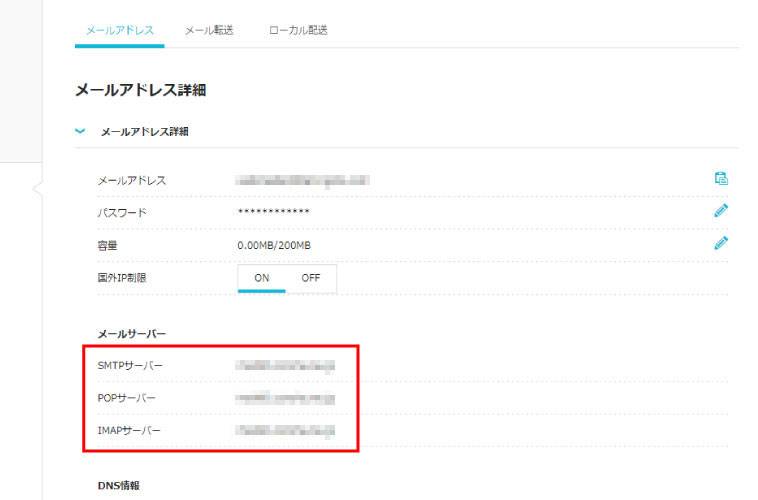Switch to the メール転送 tab
758x500 pixels.
pos(209,30)
